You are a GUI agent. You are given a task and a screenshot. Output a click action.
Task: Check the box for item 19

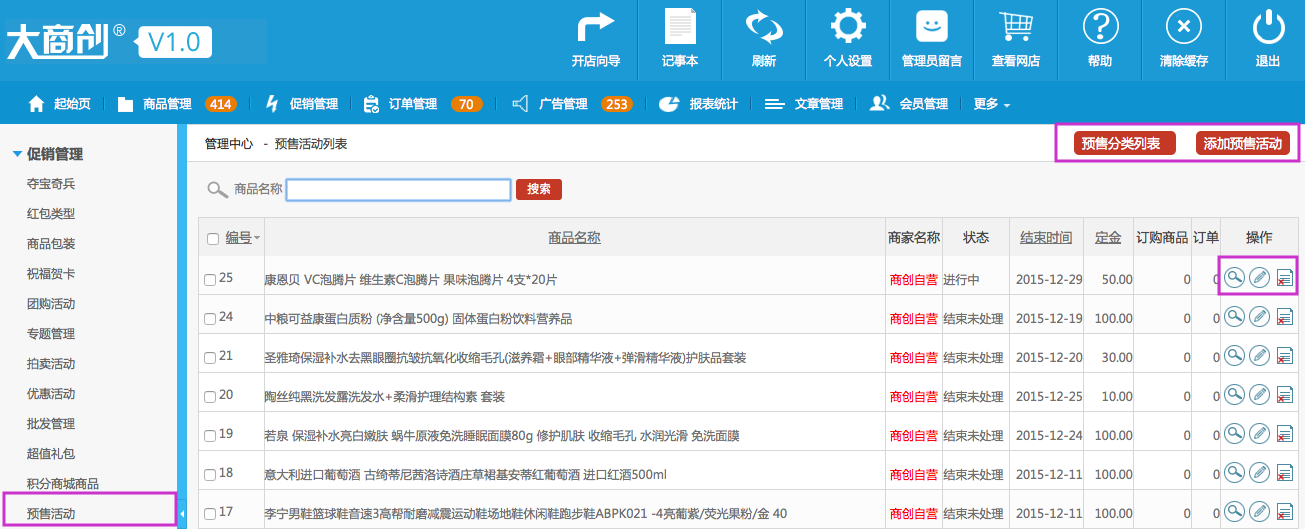(210, 435)
